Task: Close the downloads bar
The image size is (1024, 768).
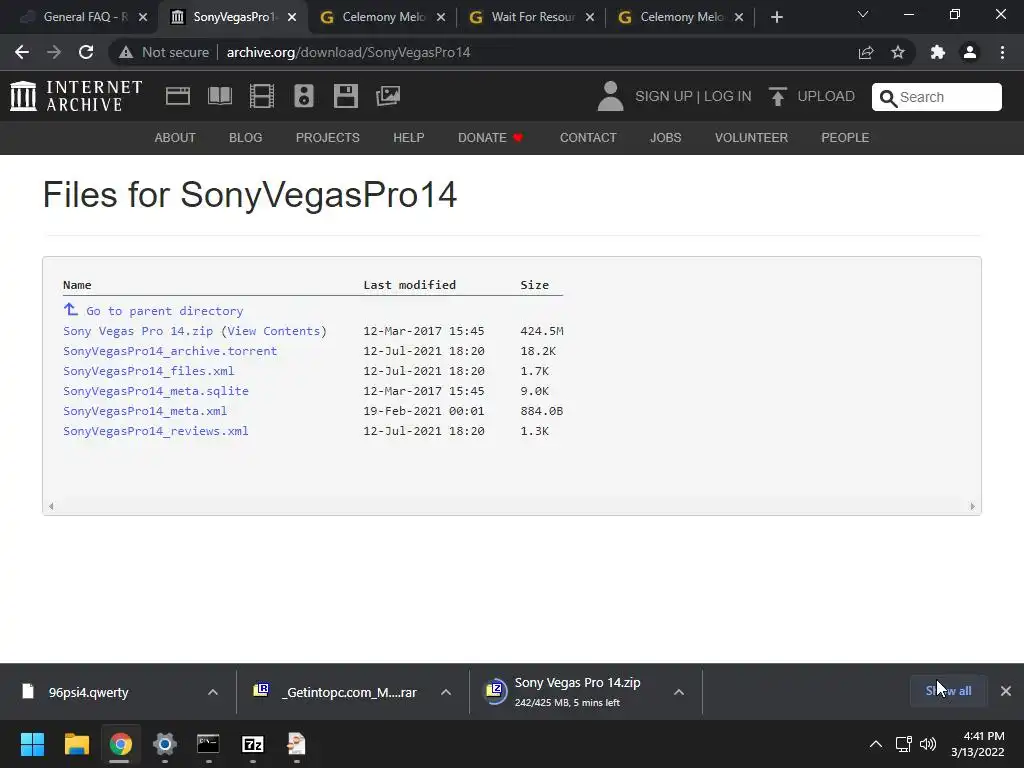Action: pos(1006,691)
